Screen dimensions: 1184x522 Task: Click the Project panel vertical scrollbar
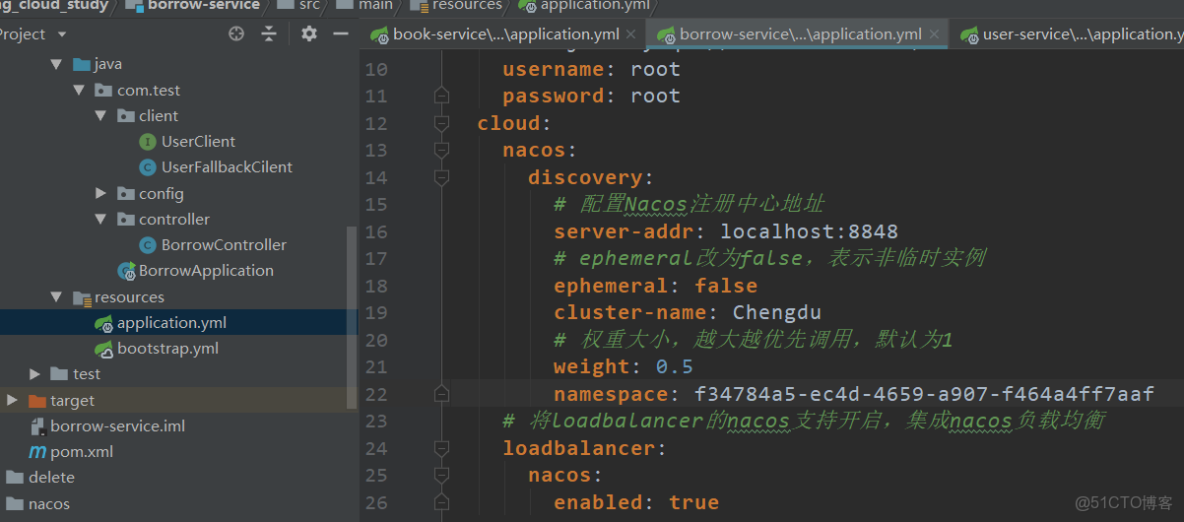[352, 317]
